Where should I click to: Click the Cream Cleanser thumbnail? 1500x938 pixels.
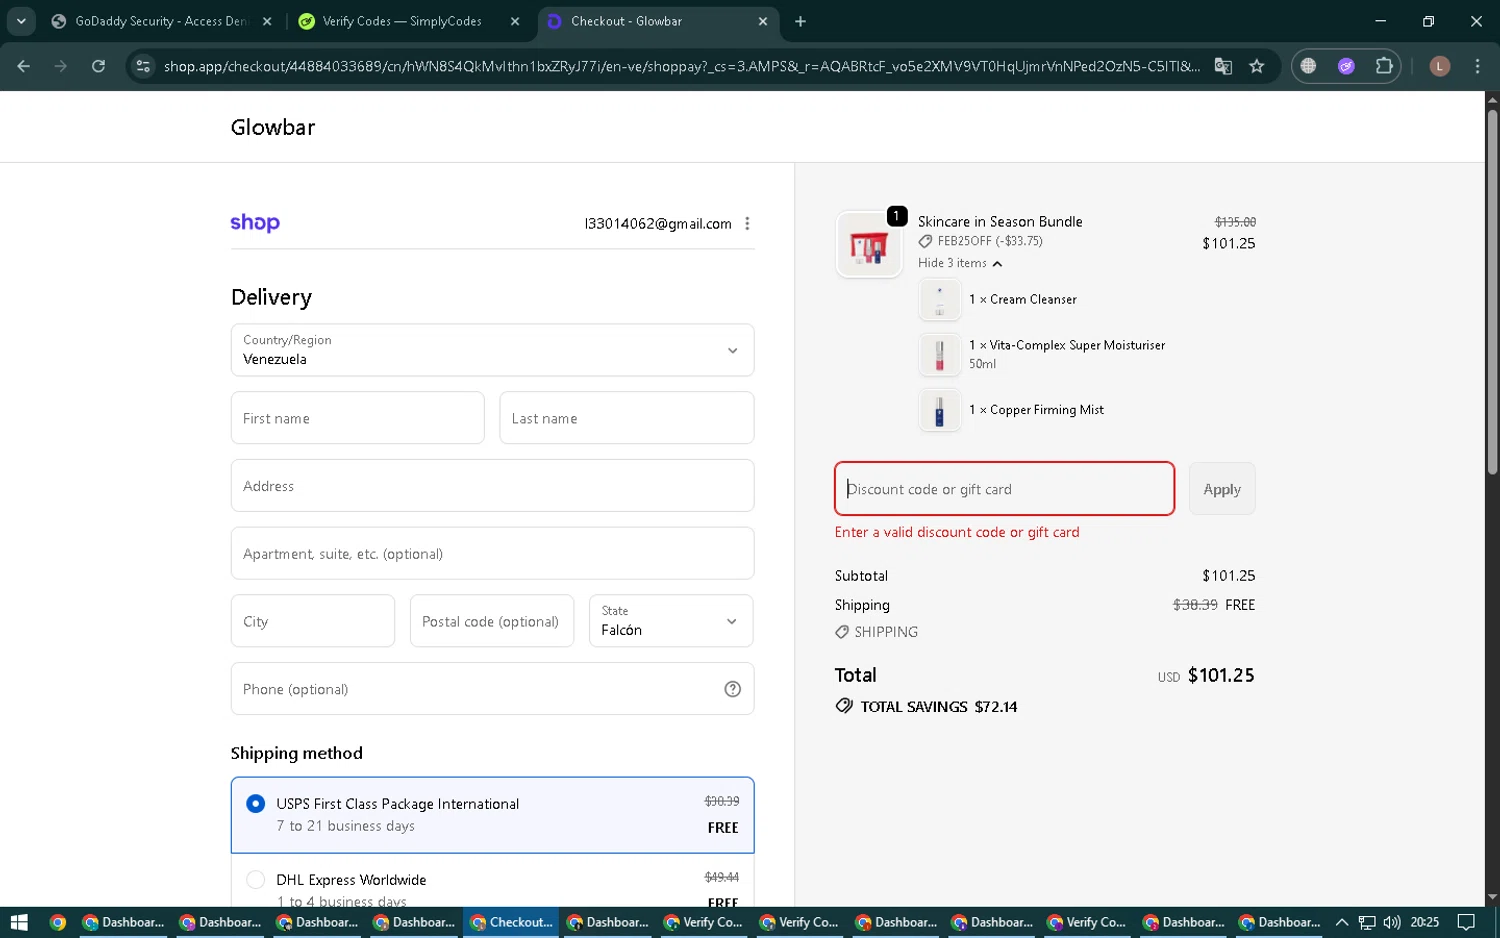click(x=939, y=299)
